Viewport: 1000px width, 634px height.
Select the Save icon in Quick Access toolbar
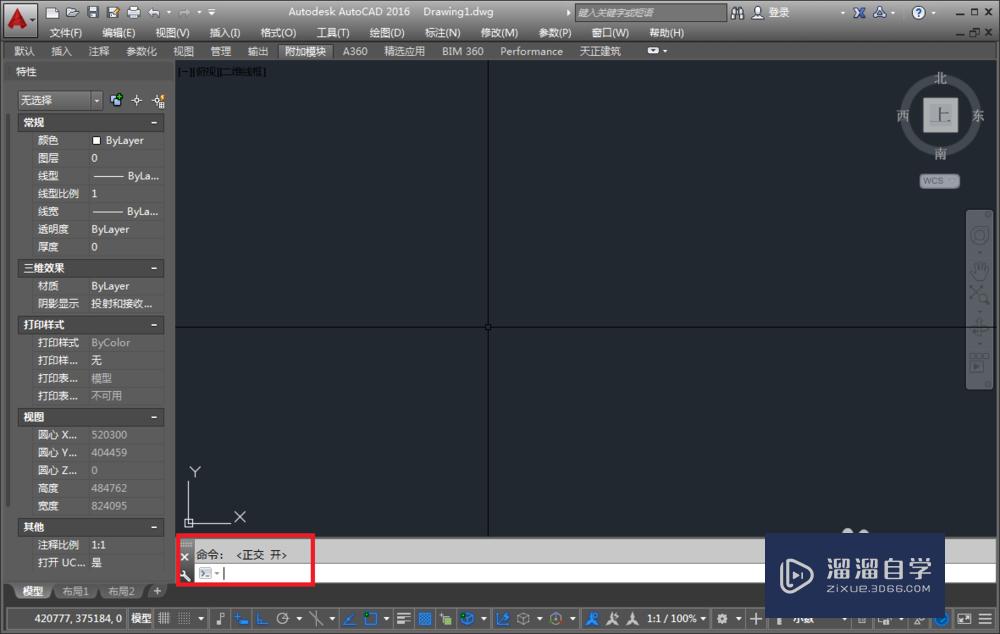[x=93, y=11]
